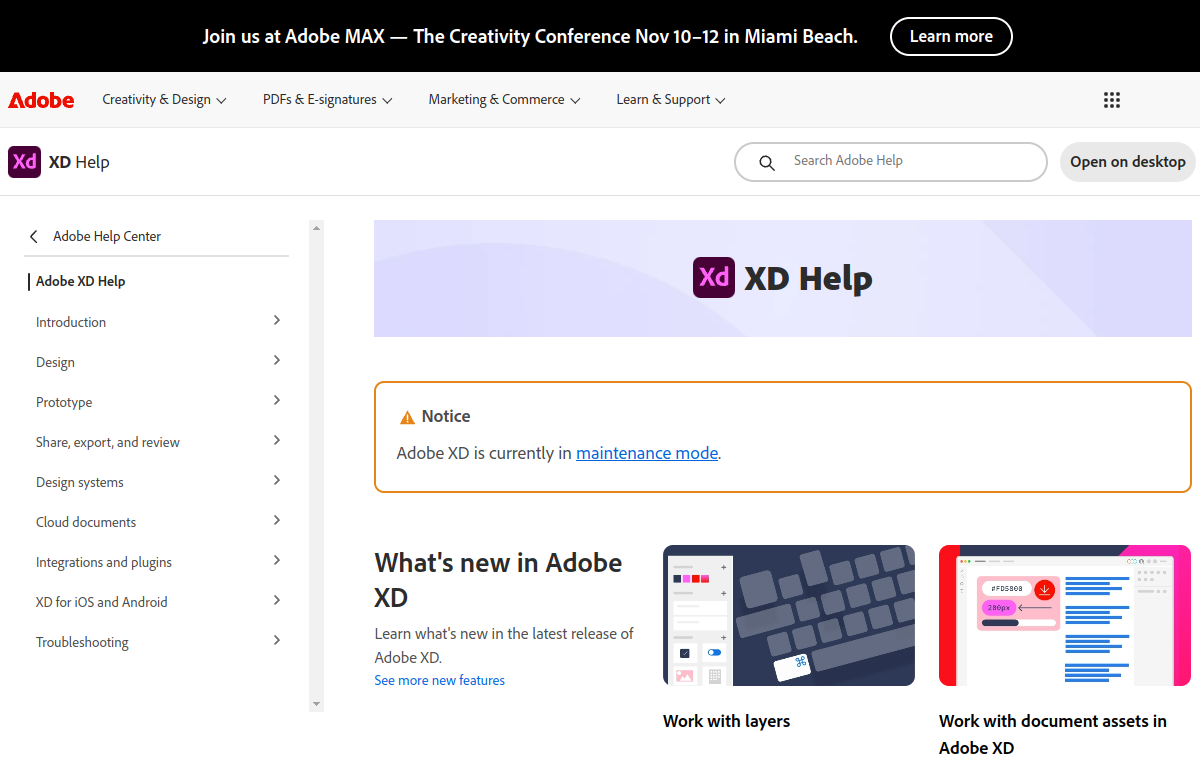Open the Design systems sidebar item
Image resolution: width=1200 pixels, height=760 pixels.
[x=80, y=482]
